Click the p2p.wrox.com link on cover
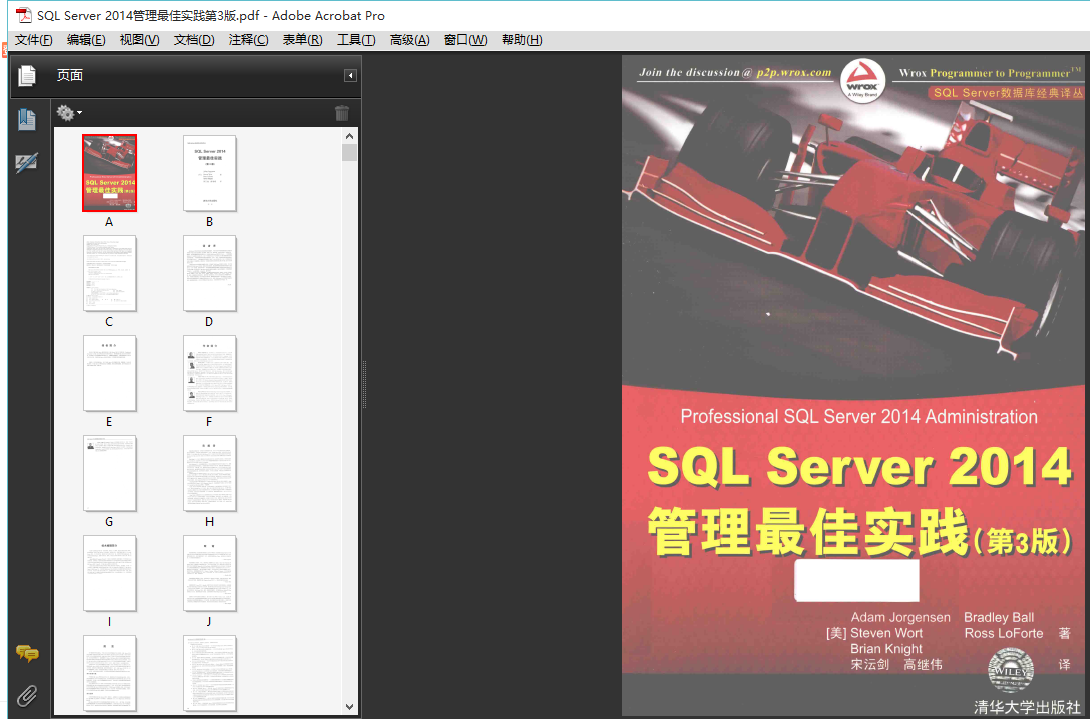The width and height of the screenshot is (1090, 719). click(794, 72)
